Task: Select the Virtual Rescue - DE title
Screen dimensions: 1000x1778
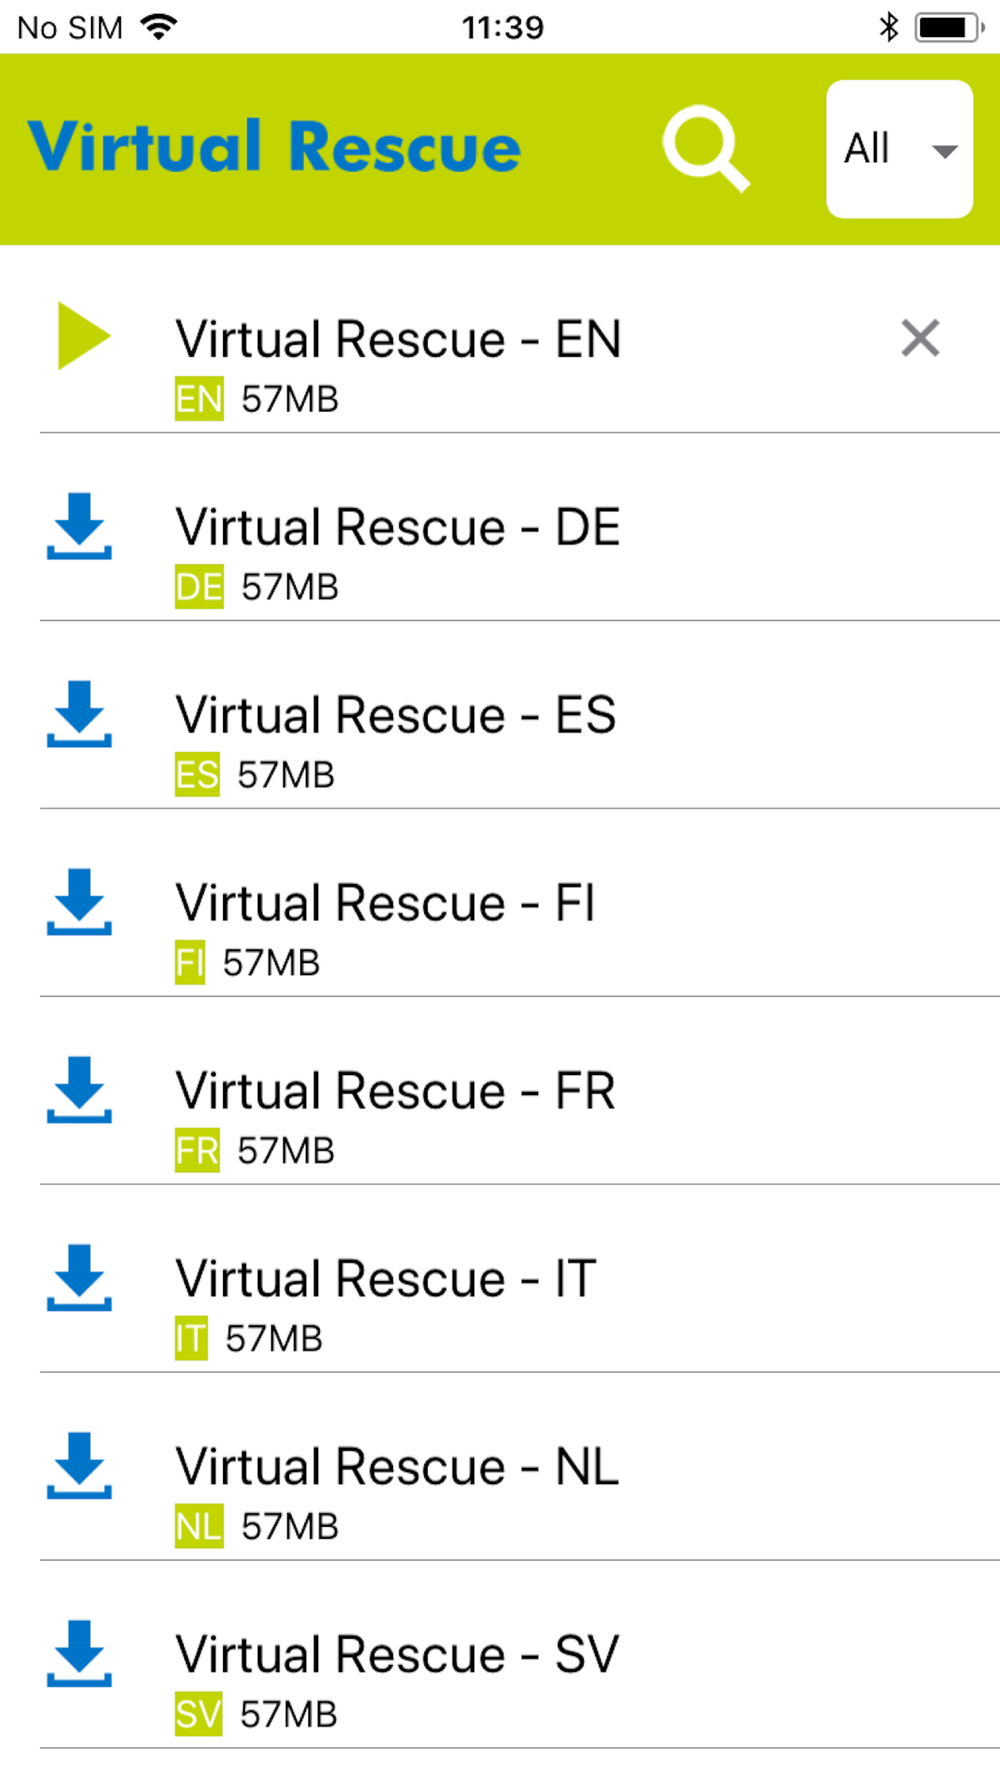Action: pos(398,527)
